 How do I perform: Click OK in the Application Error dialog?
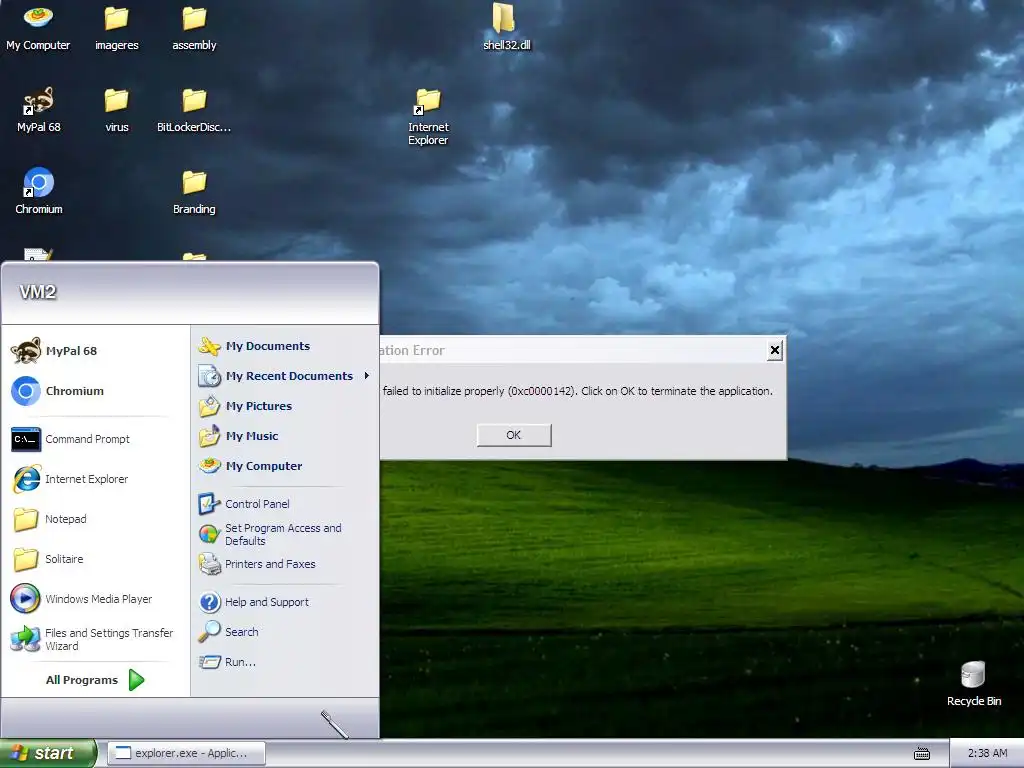[514, 435]
